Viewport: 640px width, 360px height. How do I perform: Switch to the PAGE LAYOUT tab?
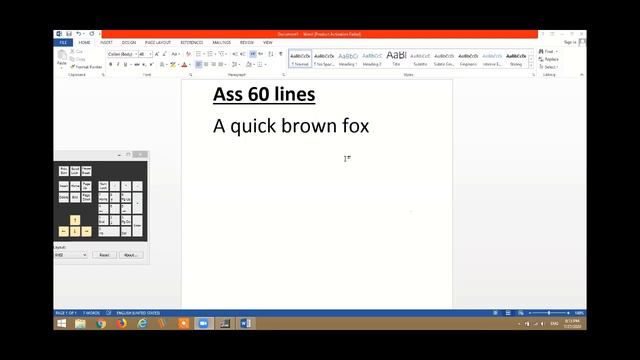pyautogui.click(x=158, y=42)
